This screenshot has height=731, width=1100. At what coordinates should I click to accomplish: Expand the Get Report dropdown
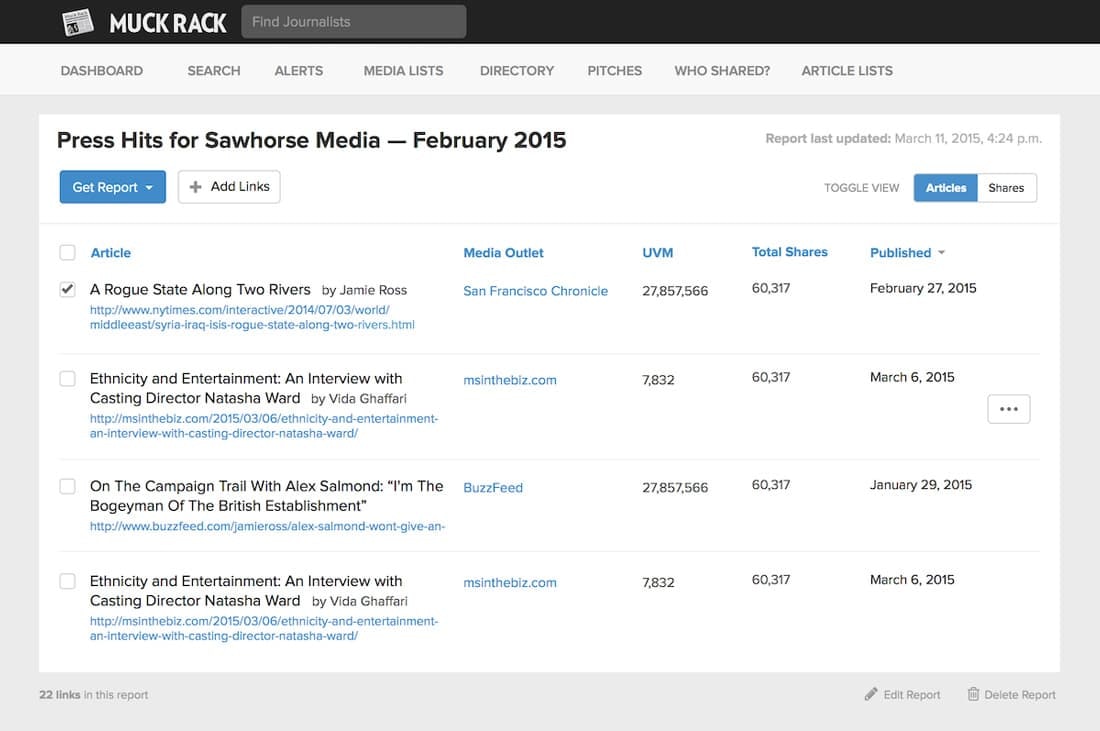point(112,187)
